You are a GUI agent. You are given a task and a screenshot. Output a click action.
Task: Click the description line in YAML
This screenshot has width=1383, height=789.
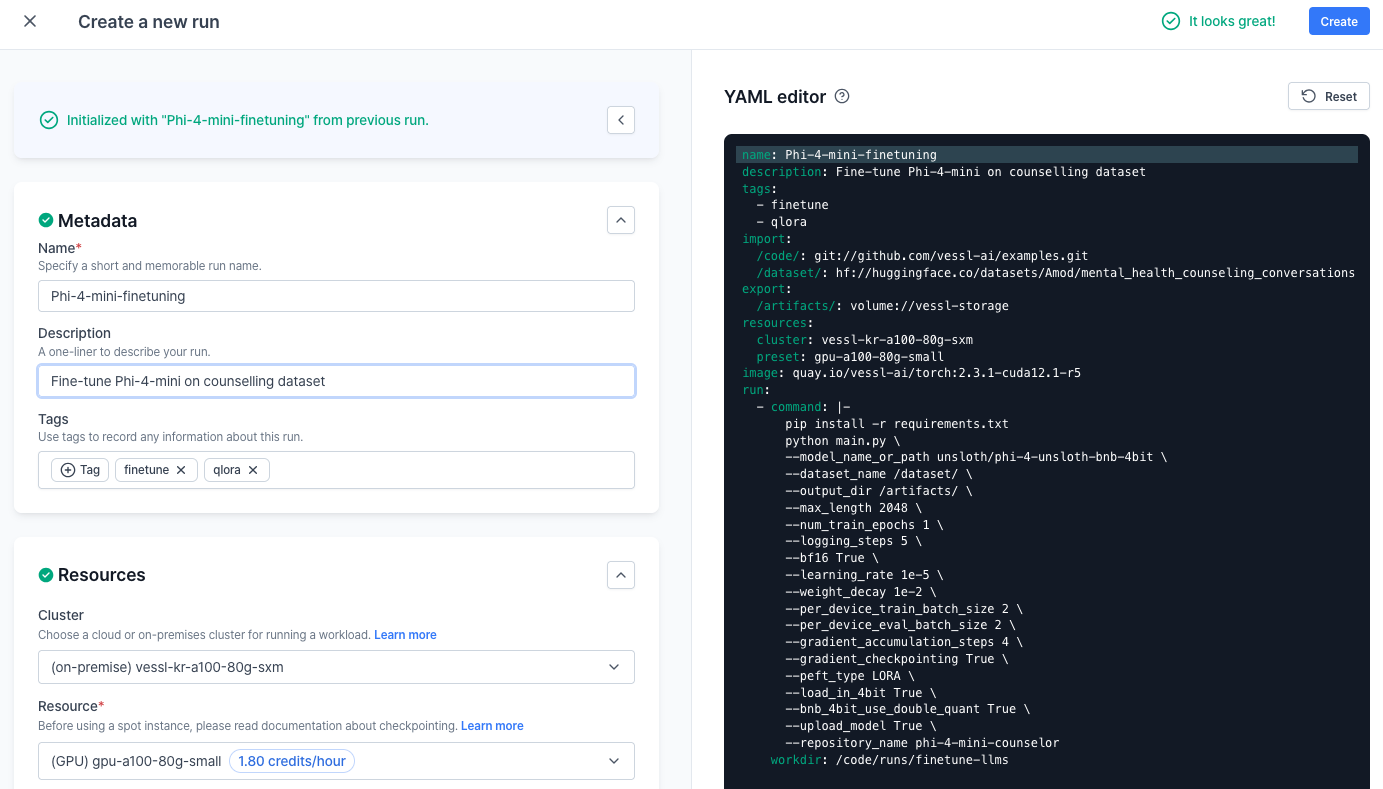(943, 172)
